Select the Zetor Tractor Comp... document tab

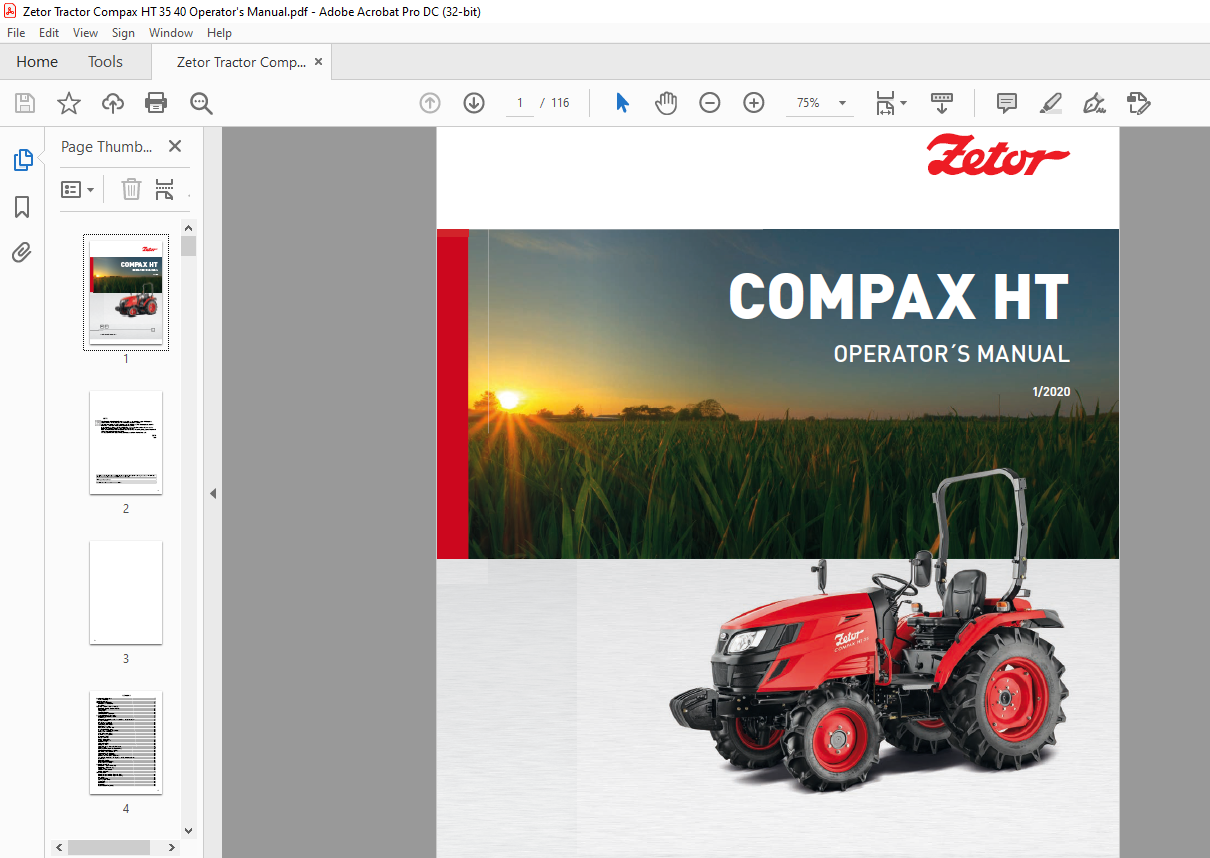click(241, 62)
